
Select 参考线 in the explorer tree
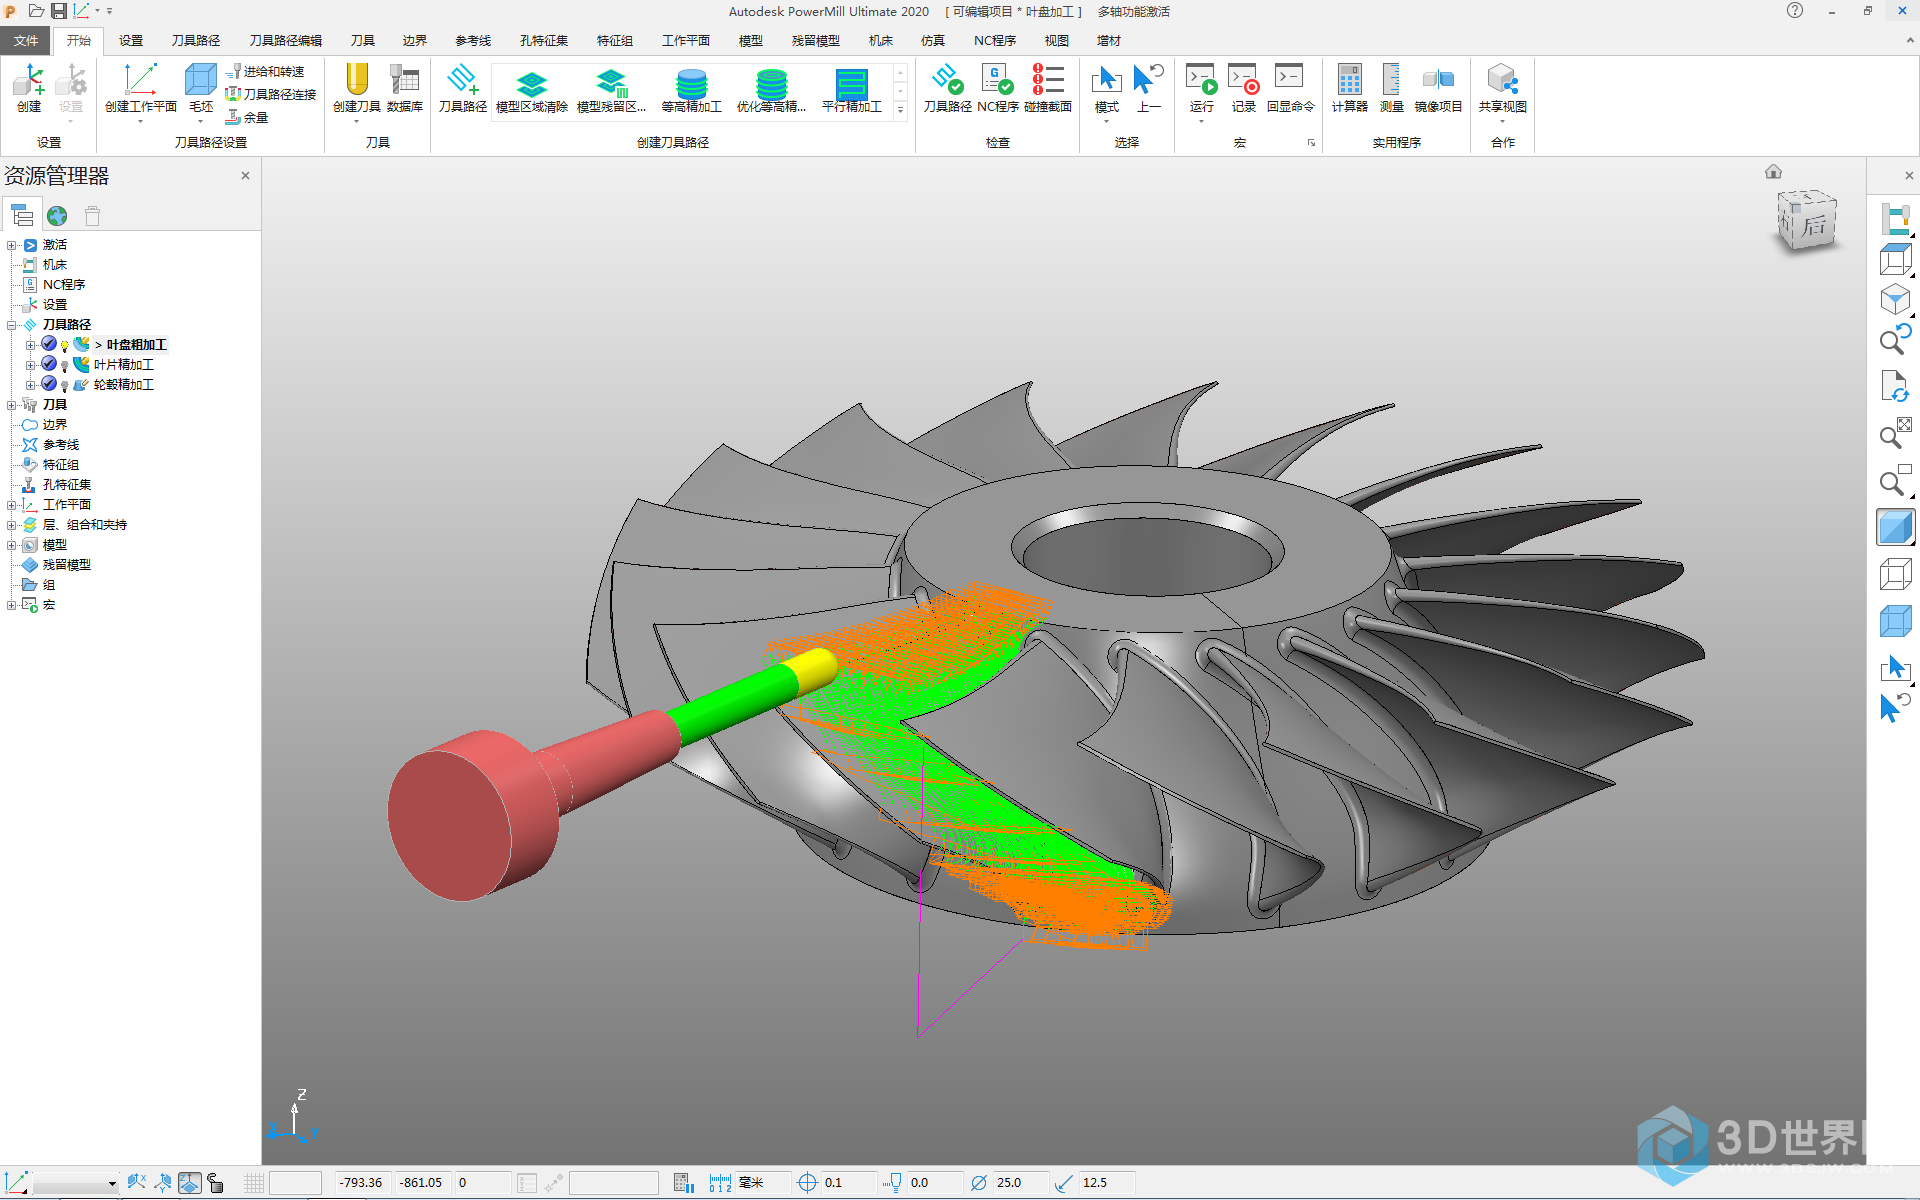(x=60, y=445)
